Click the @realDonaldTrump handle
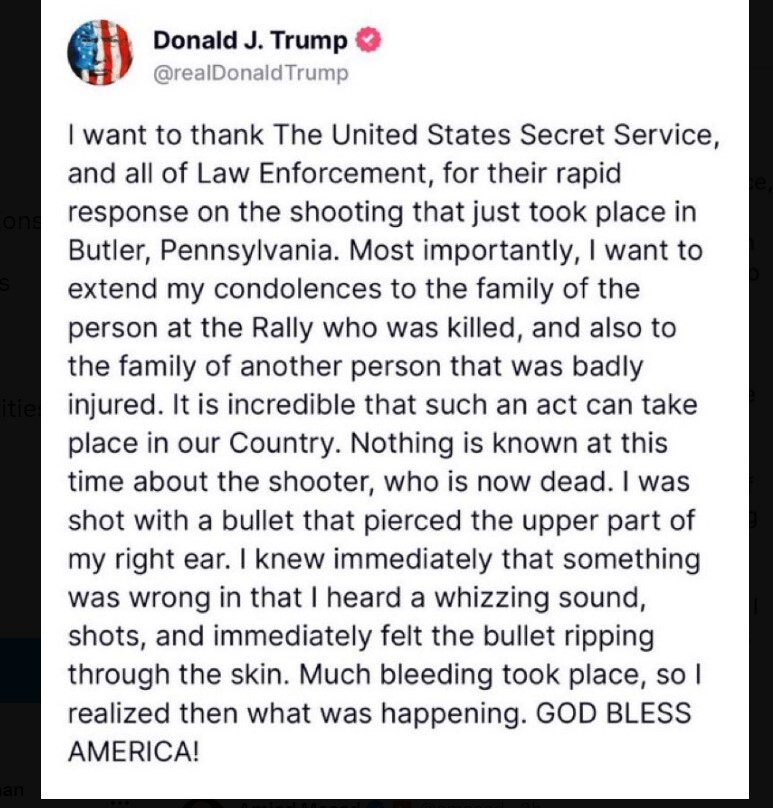Viewport: 773px width, 808px height. (251, 73)
